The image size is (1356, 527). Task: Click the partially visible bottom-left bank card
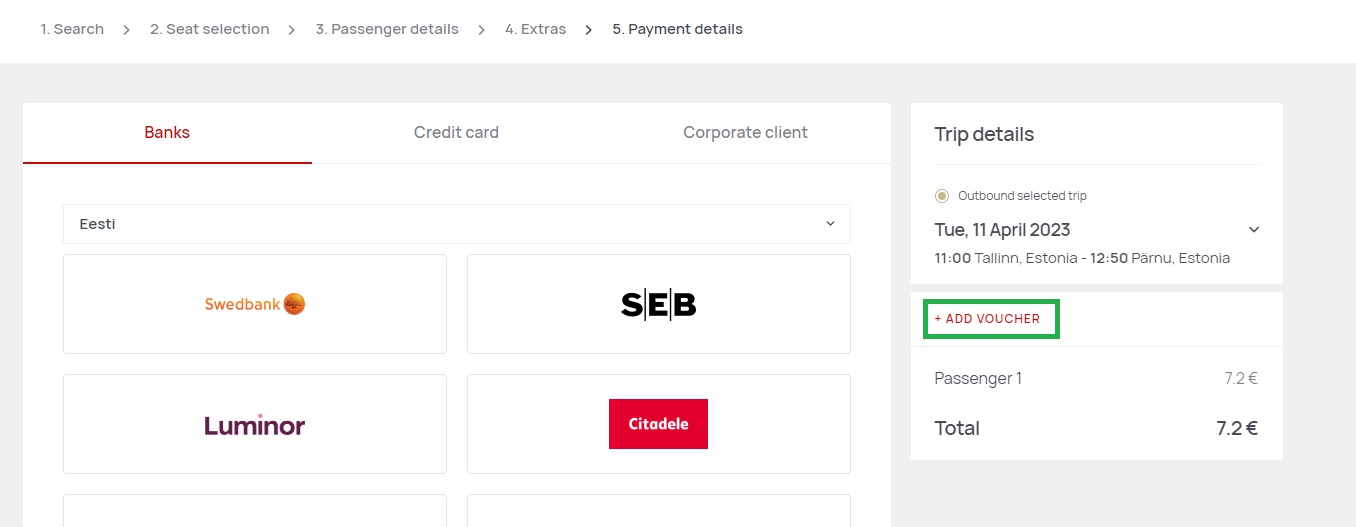(255, 510)
